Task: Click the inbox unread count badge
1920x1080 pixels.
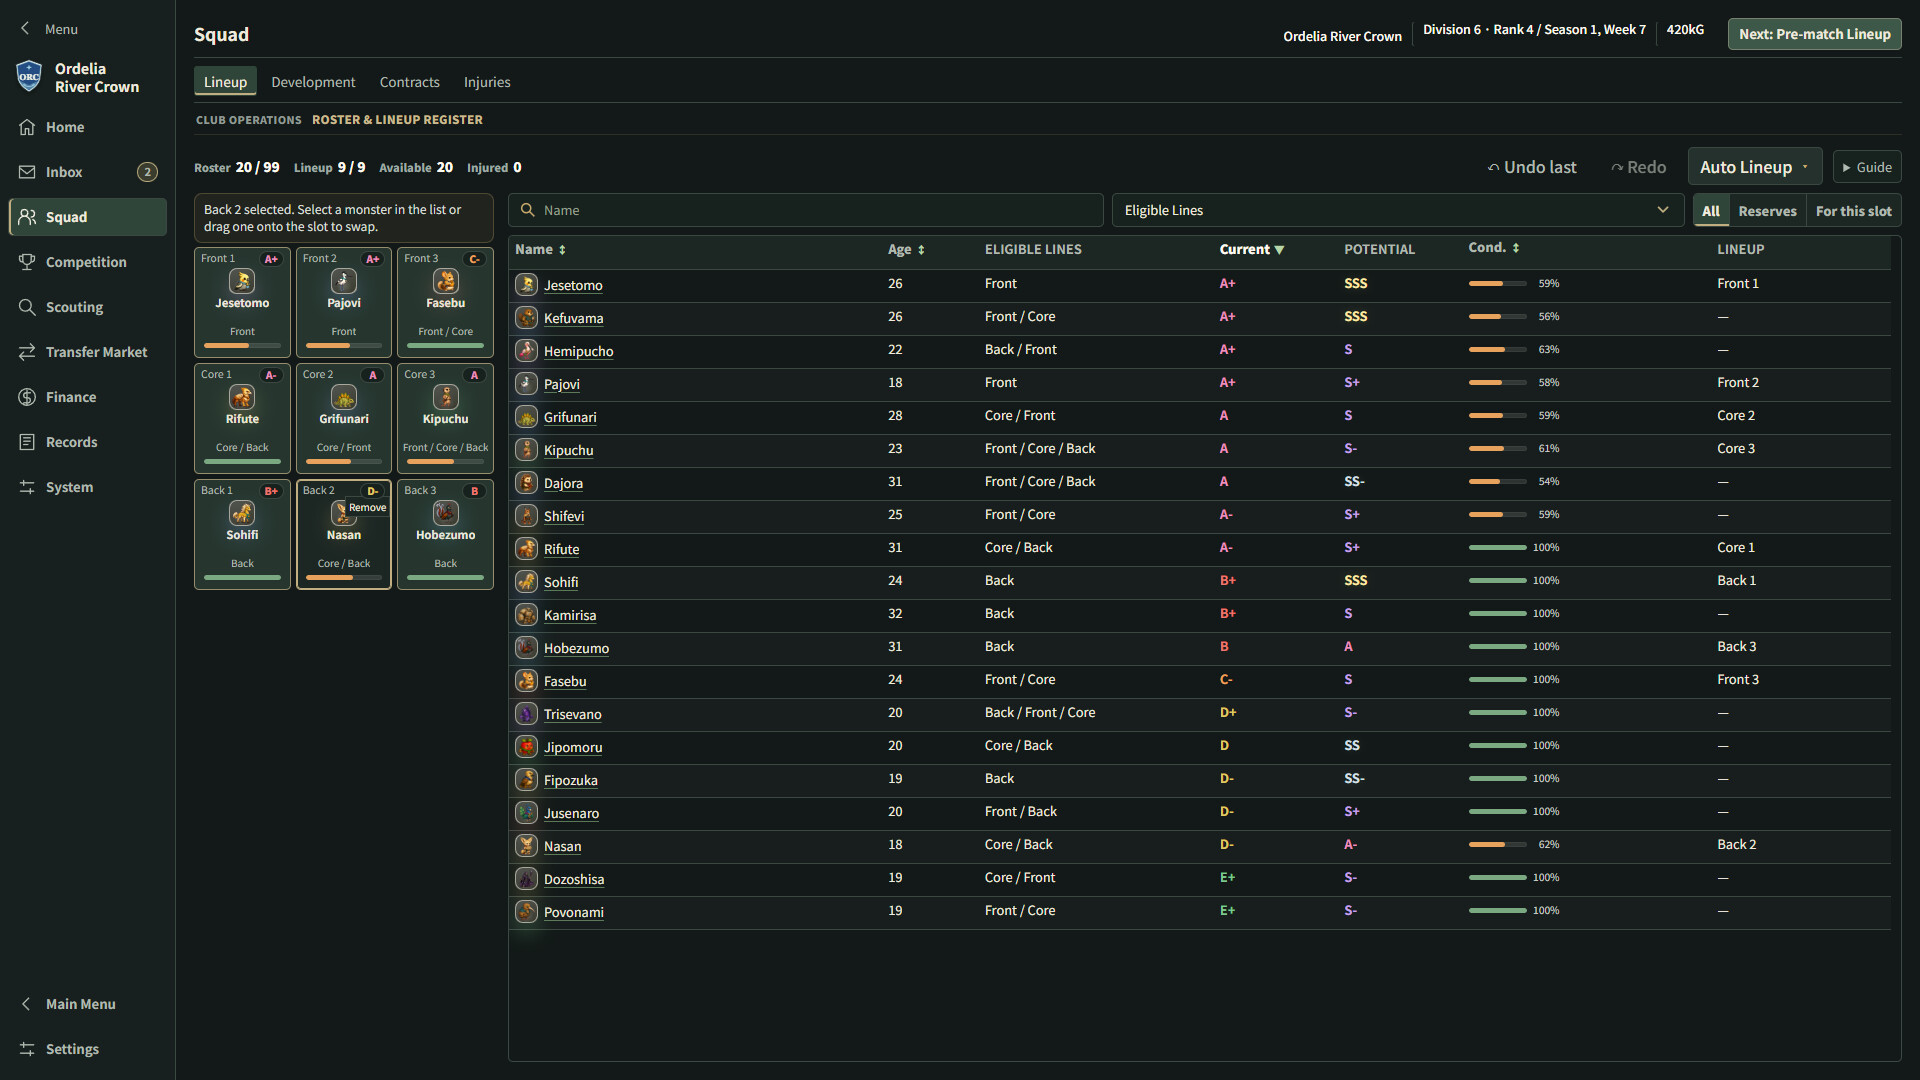Action: pyautogui.click(x=147, y=172)
